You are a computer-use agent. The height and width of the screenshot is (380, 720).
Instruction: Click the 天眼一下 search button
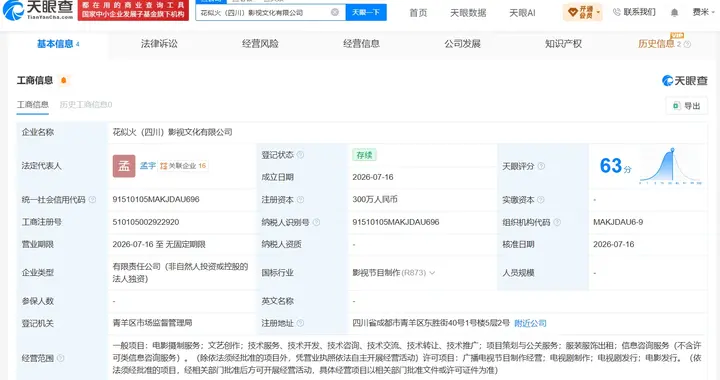tap(366, 12)
